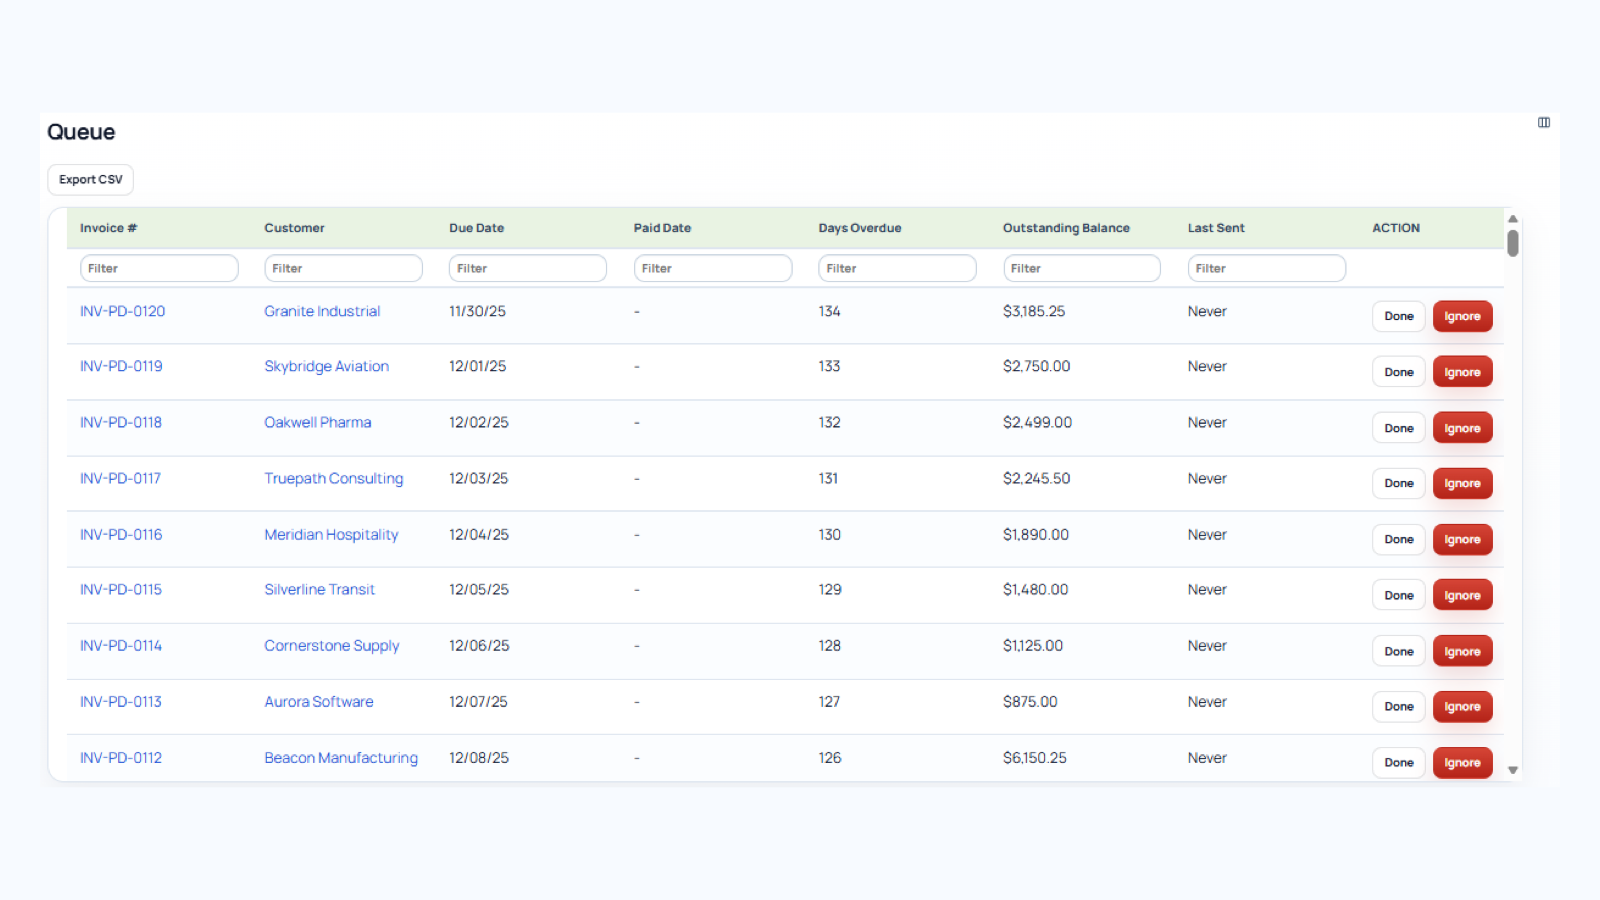Mark INV-PD-0112 as Done
1600x900 pixels.
1399,762
